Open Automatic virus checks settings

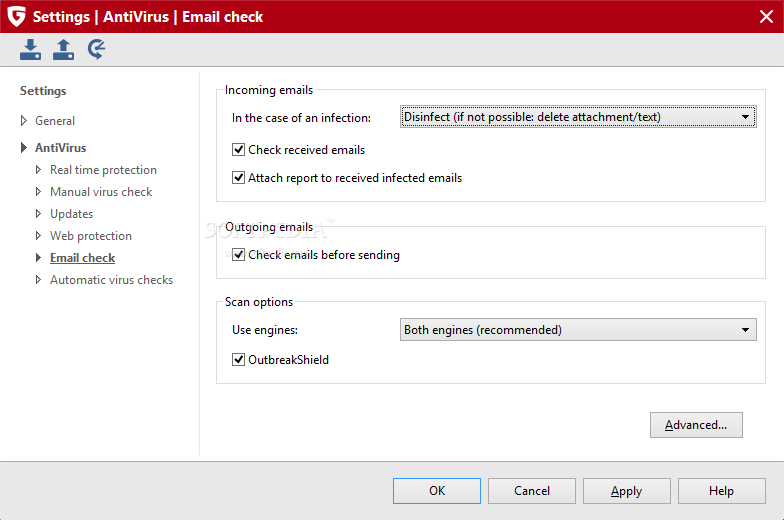click(112, 280)
